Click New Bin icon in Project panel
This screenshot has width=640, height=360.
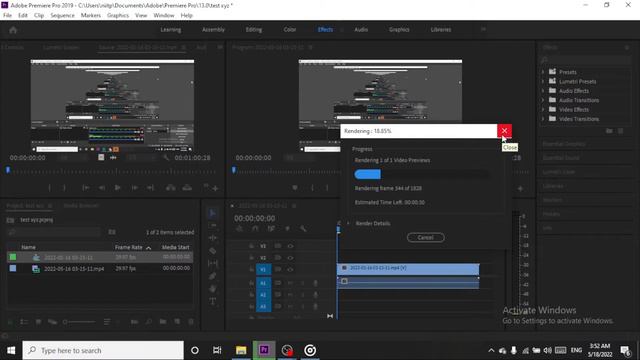(x=163, y=322)
